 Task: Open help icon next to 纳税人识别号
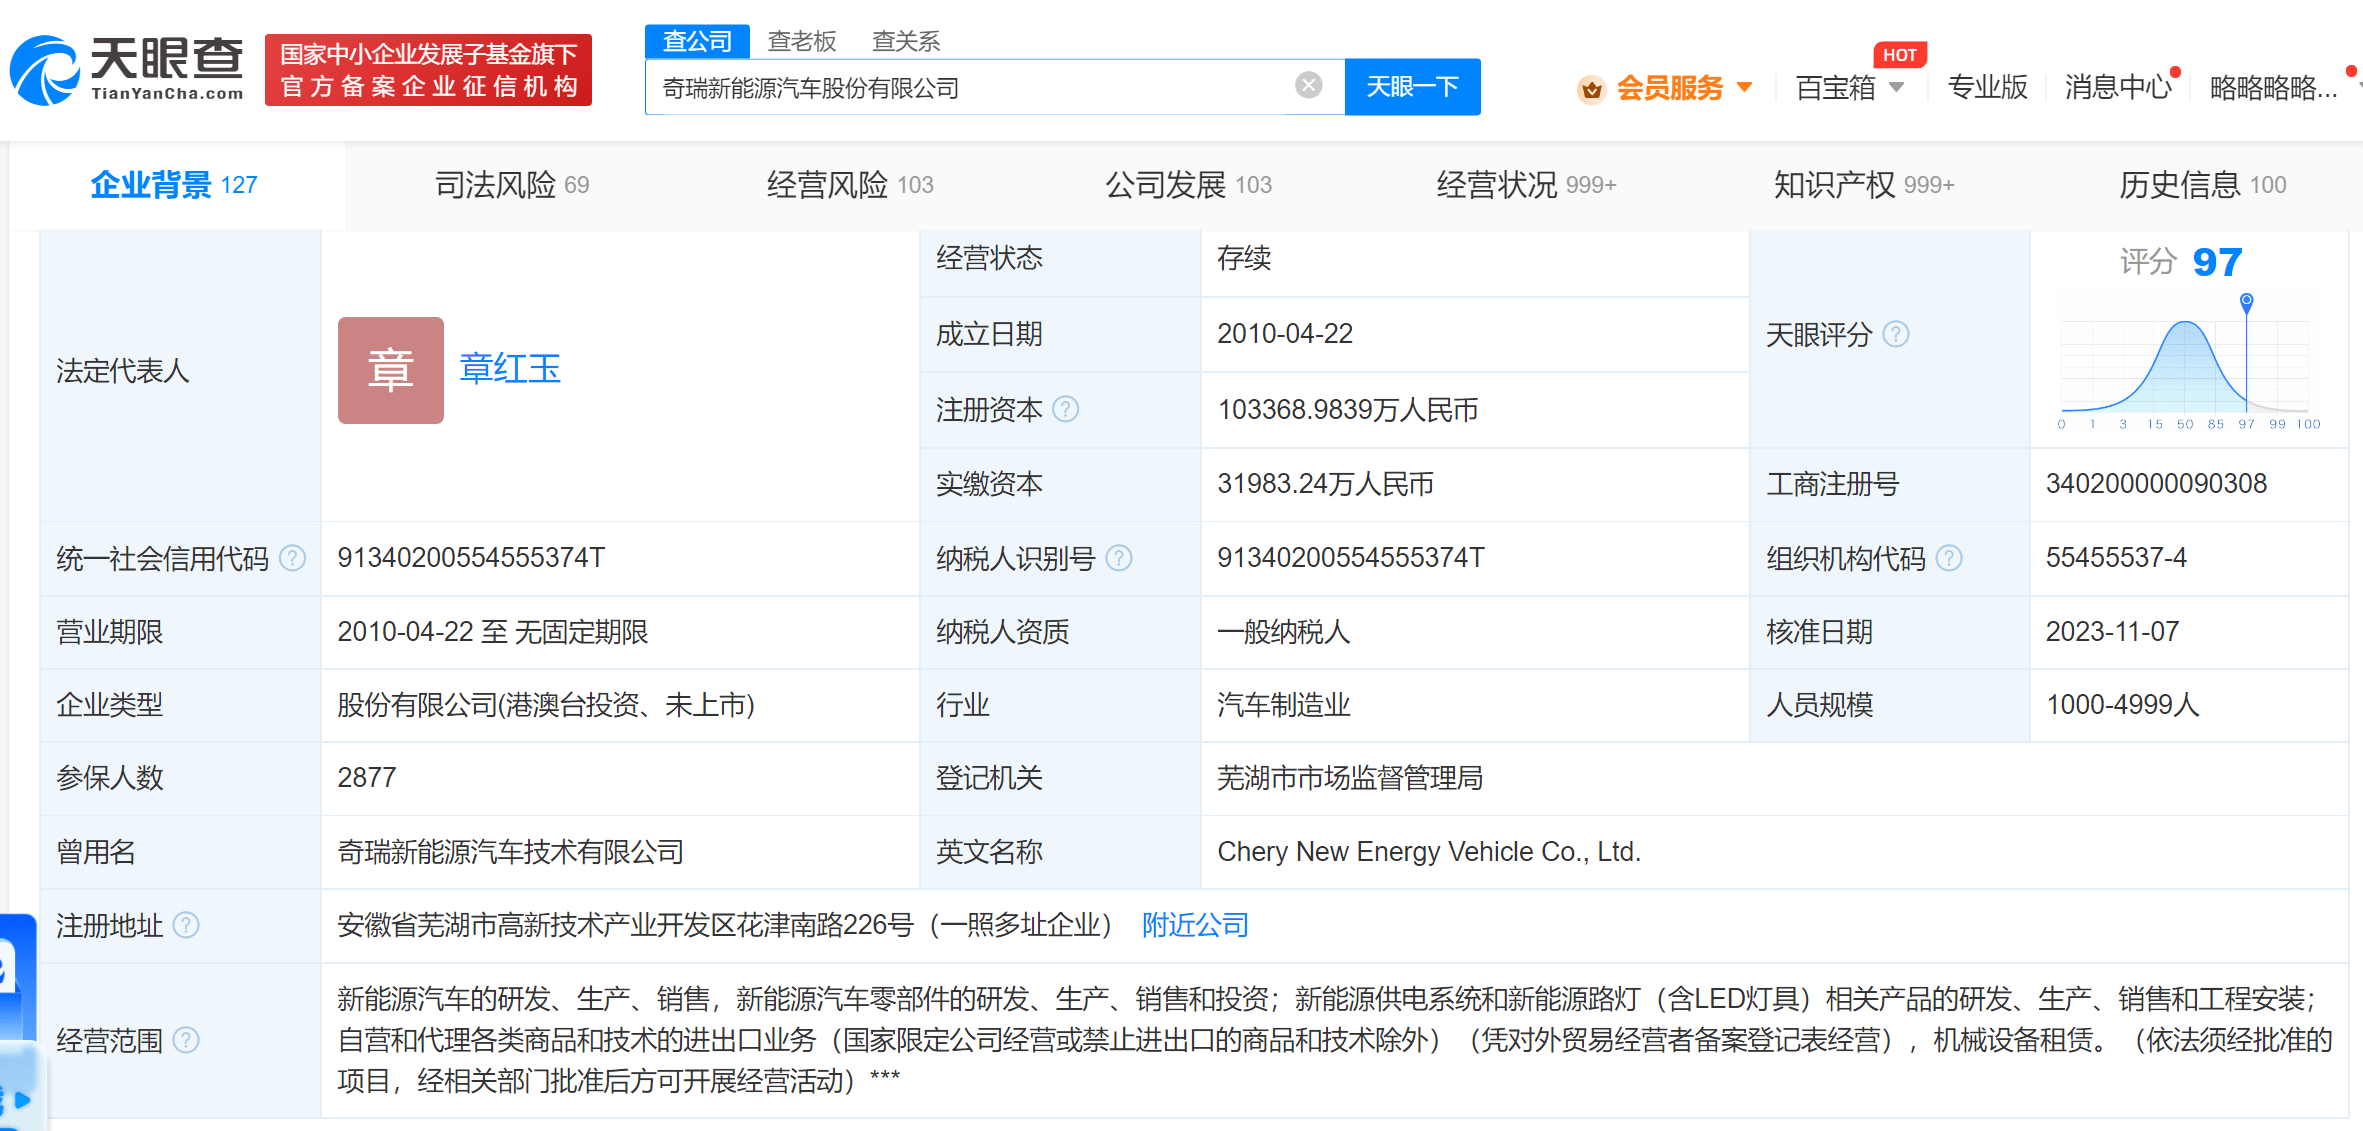tap(1119, 558)
